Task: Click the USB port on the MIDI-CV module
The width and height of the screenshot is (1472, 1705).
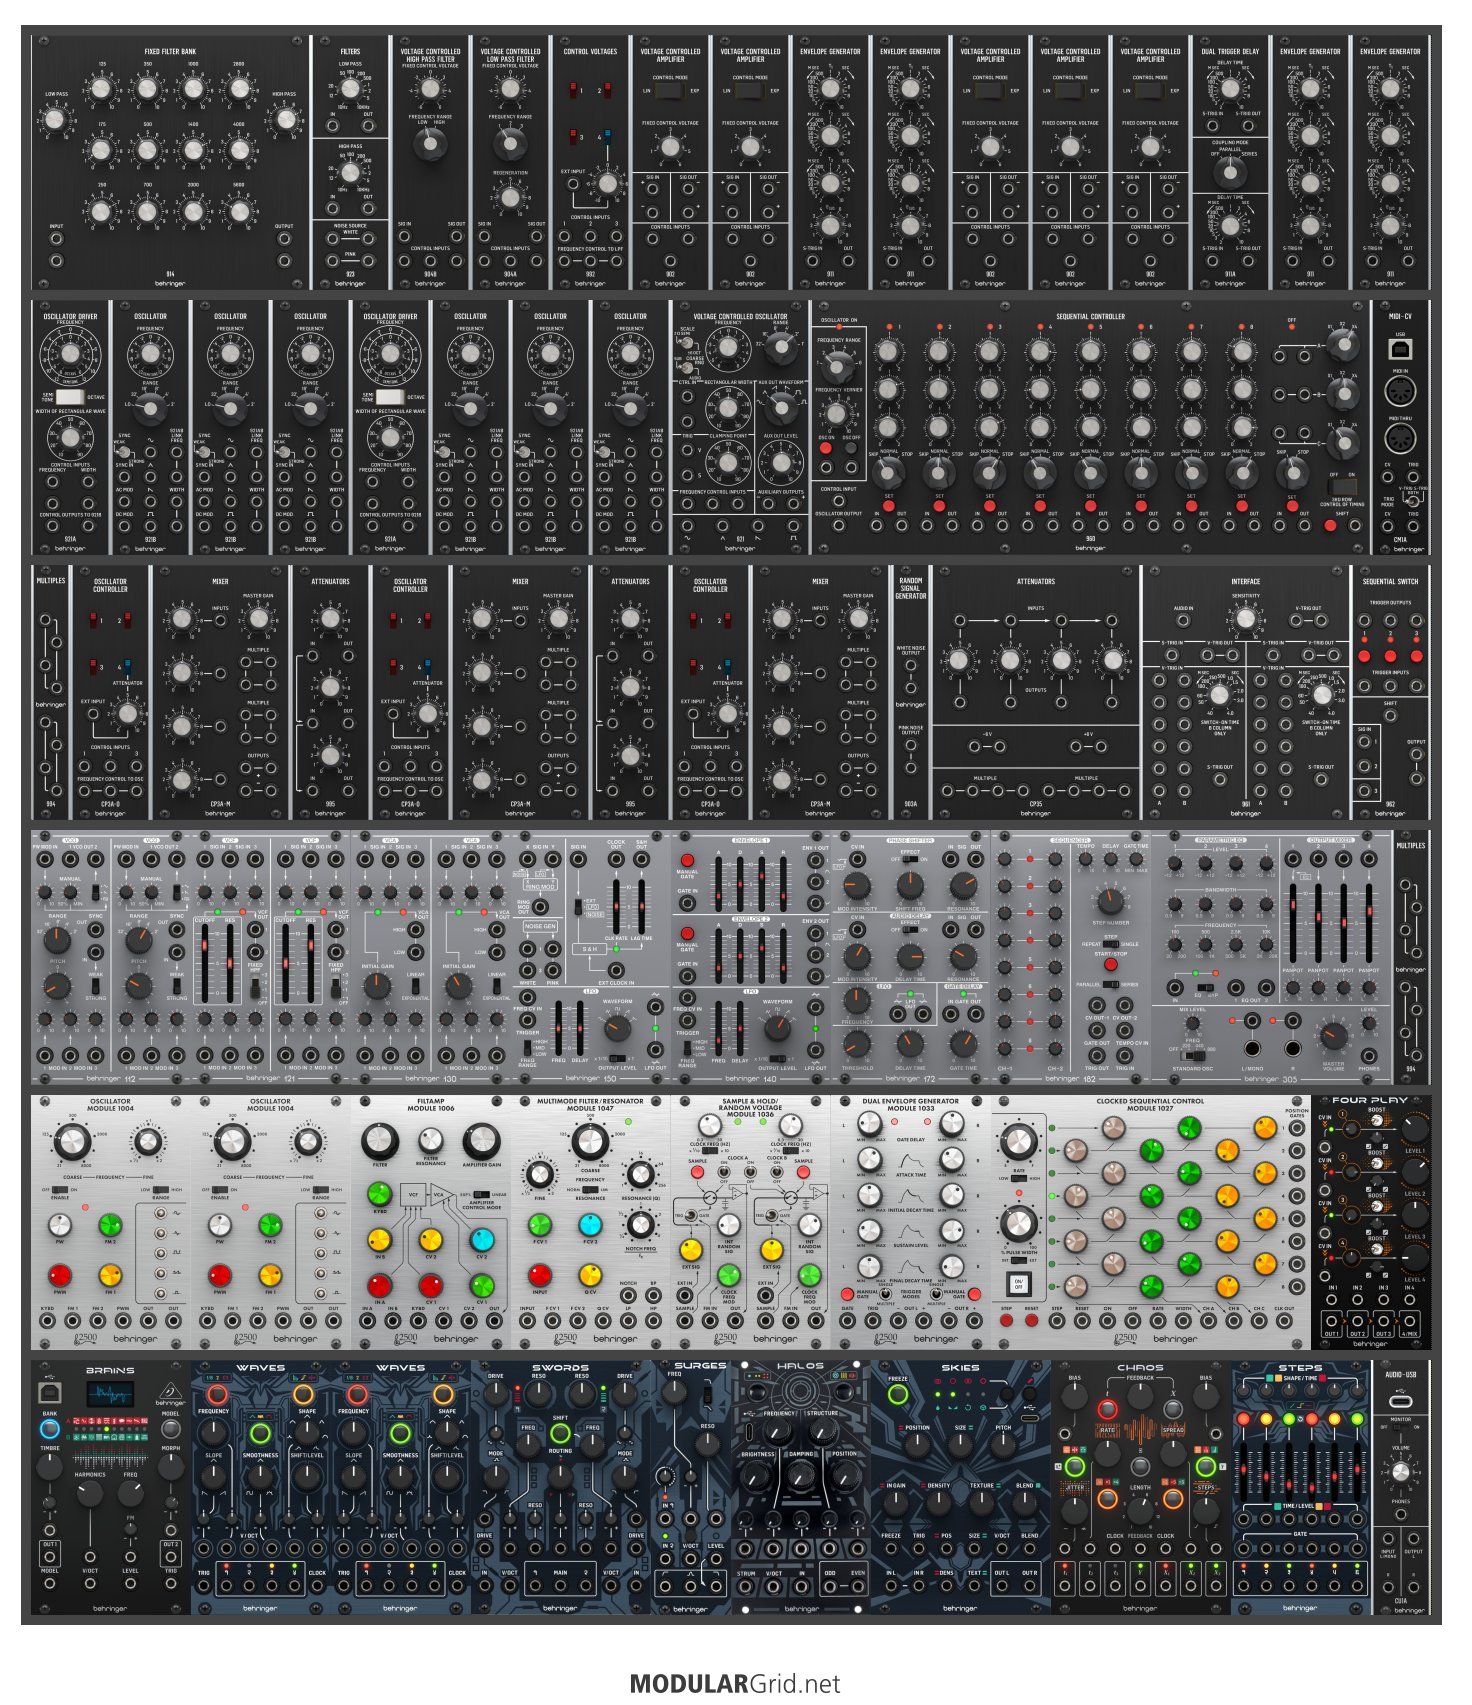Action: 1399,349
